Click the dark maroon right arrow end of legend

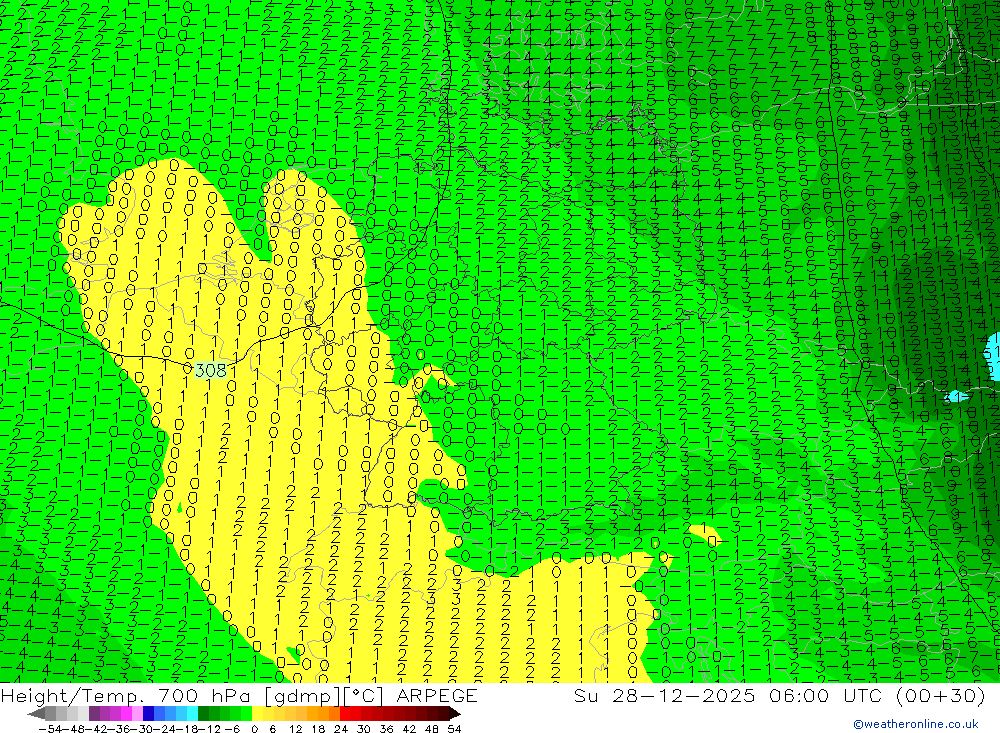coord(455,713)
